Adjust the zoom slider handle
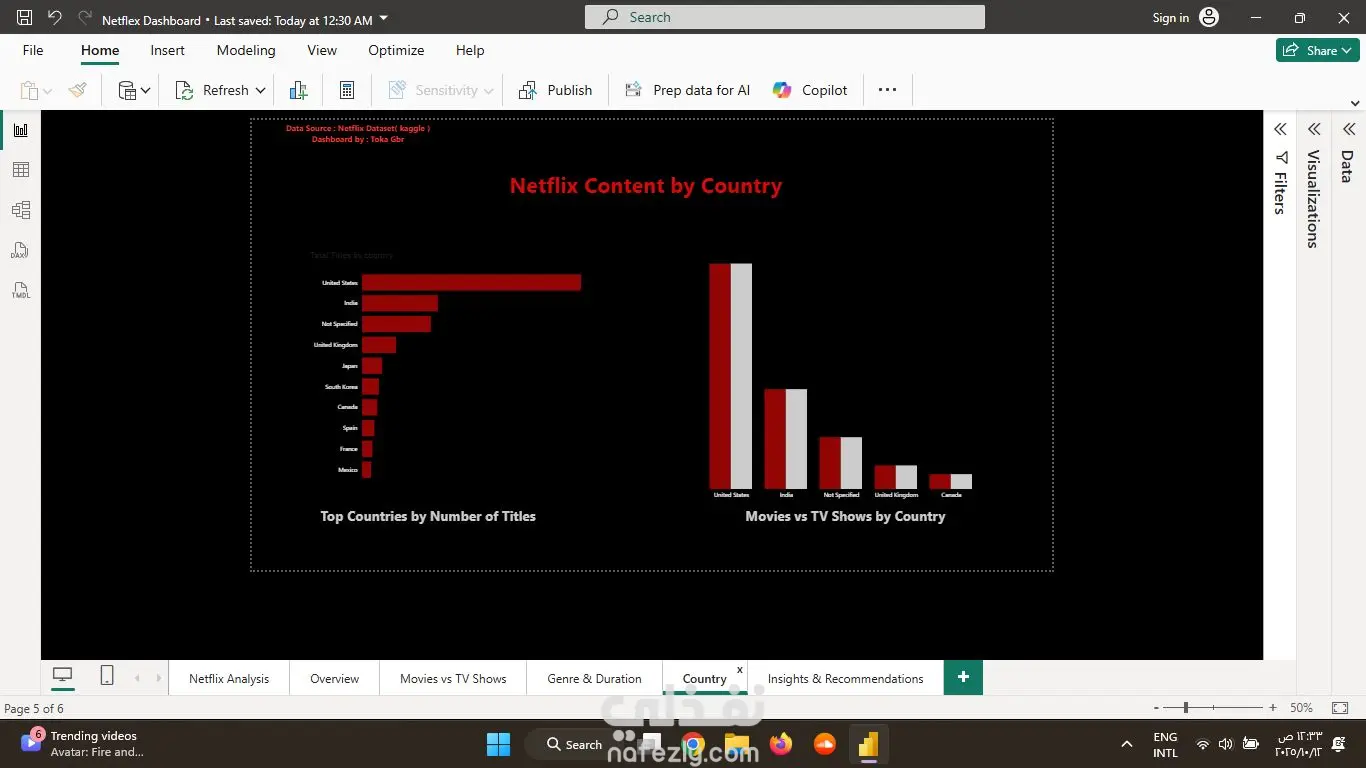Image resolution: width=1366 pixels, height=768 pixels. click(x=1186, y=708)
